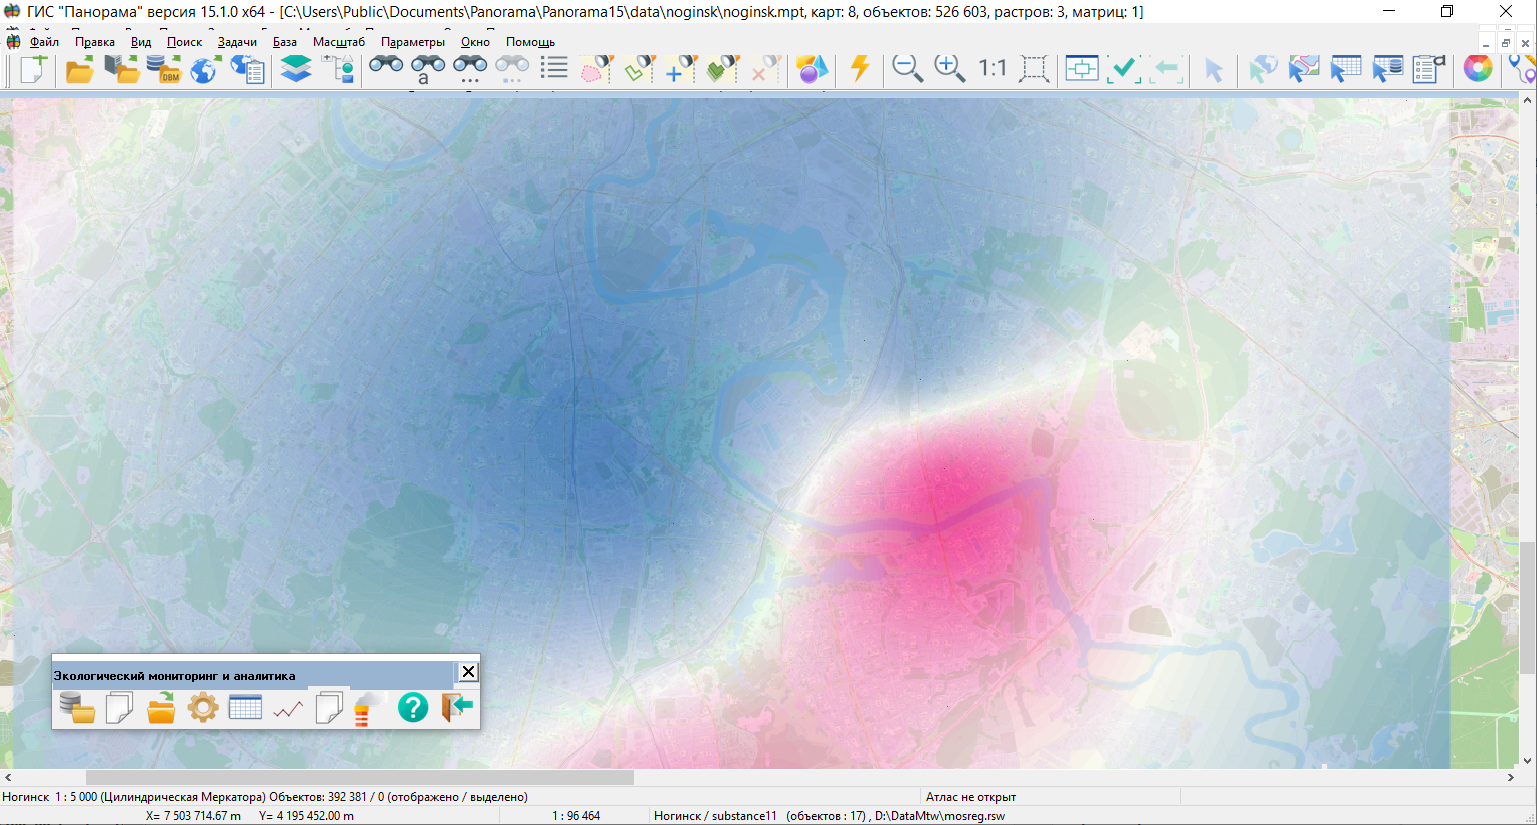Click the vertical scrollbar down arrow
Image resolution: width=1537 pixels, height=825 pixels.
(x=1528, y=761)
